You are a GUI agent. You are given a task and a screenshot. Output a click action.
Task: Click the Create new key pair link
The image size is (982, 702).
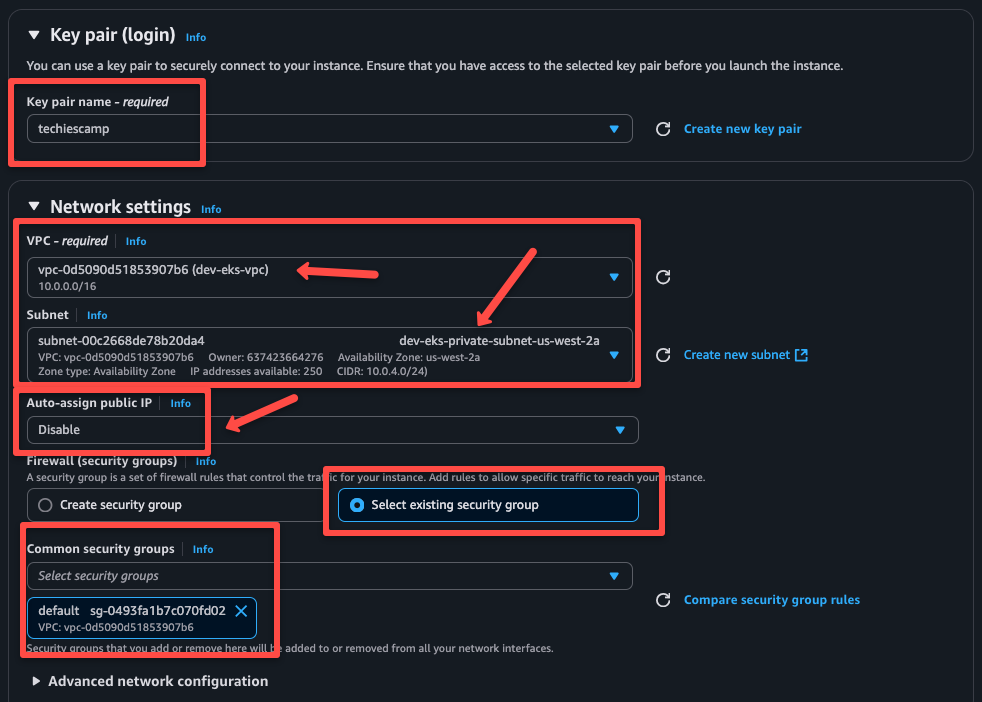(742, 128)
